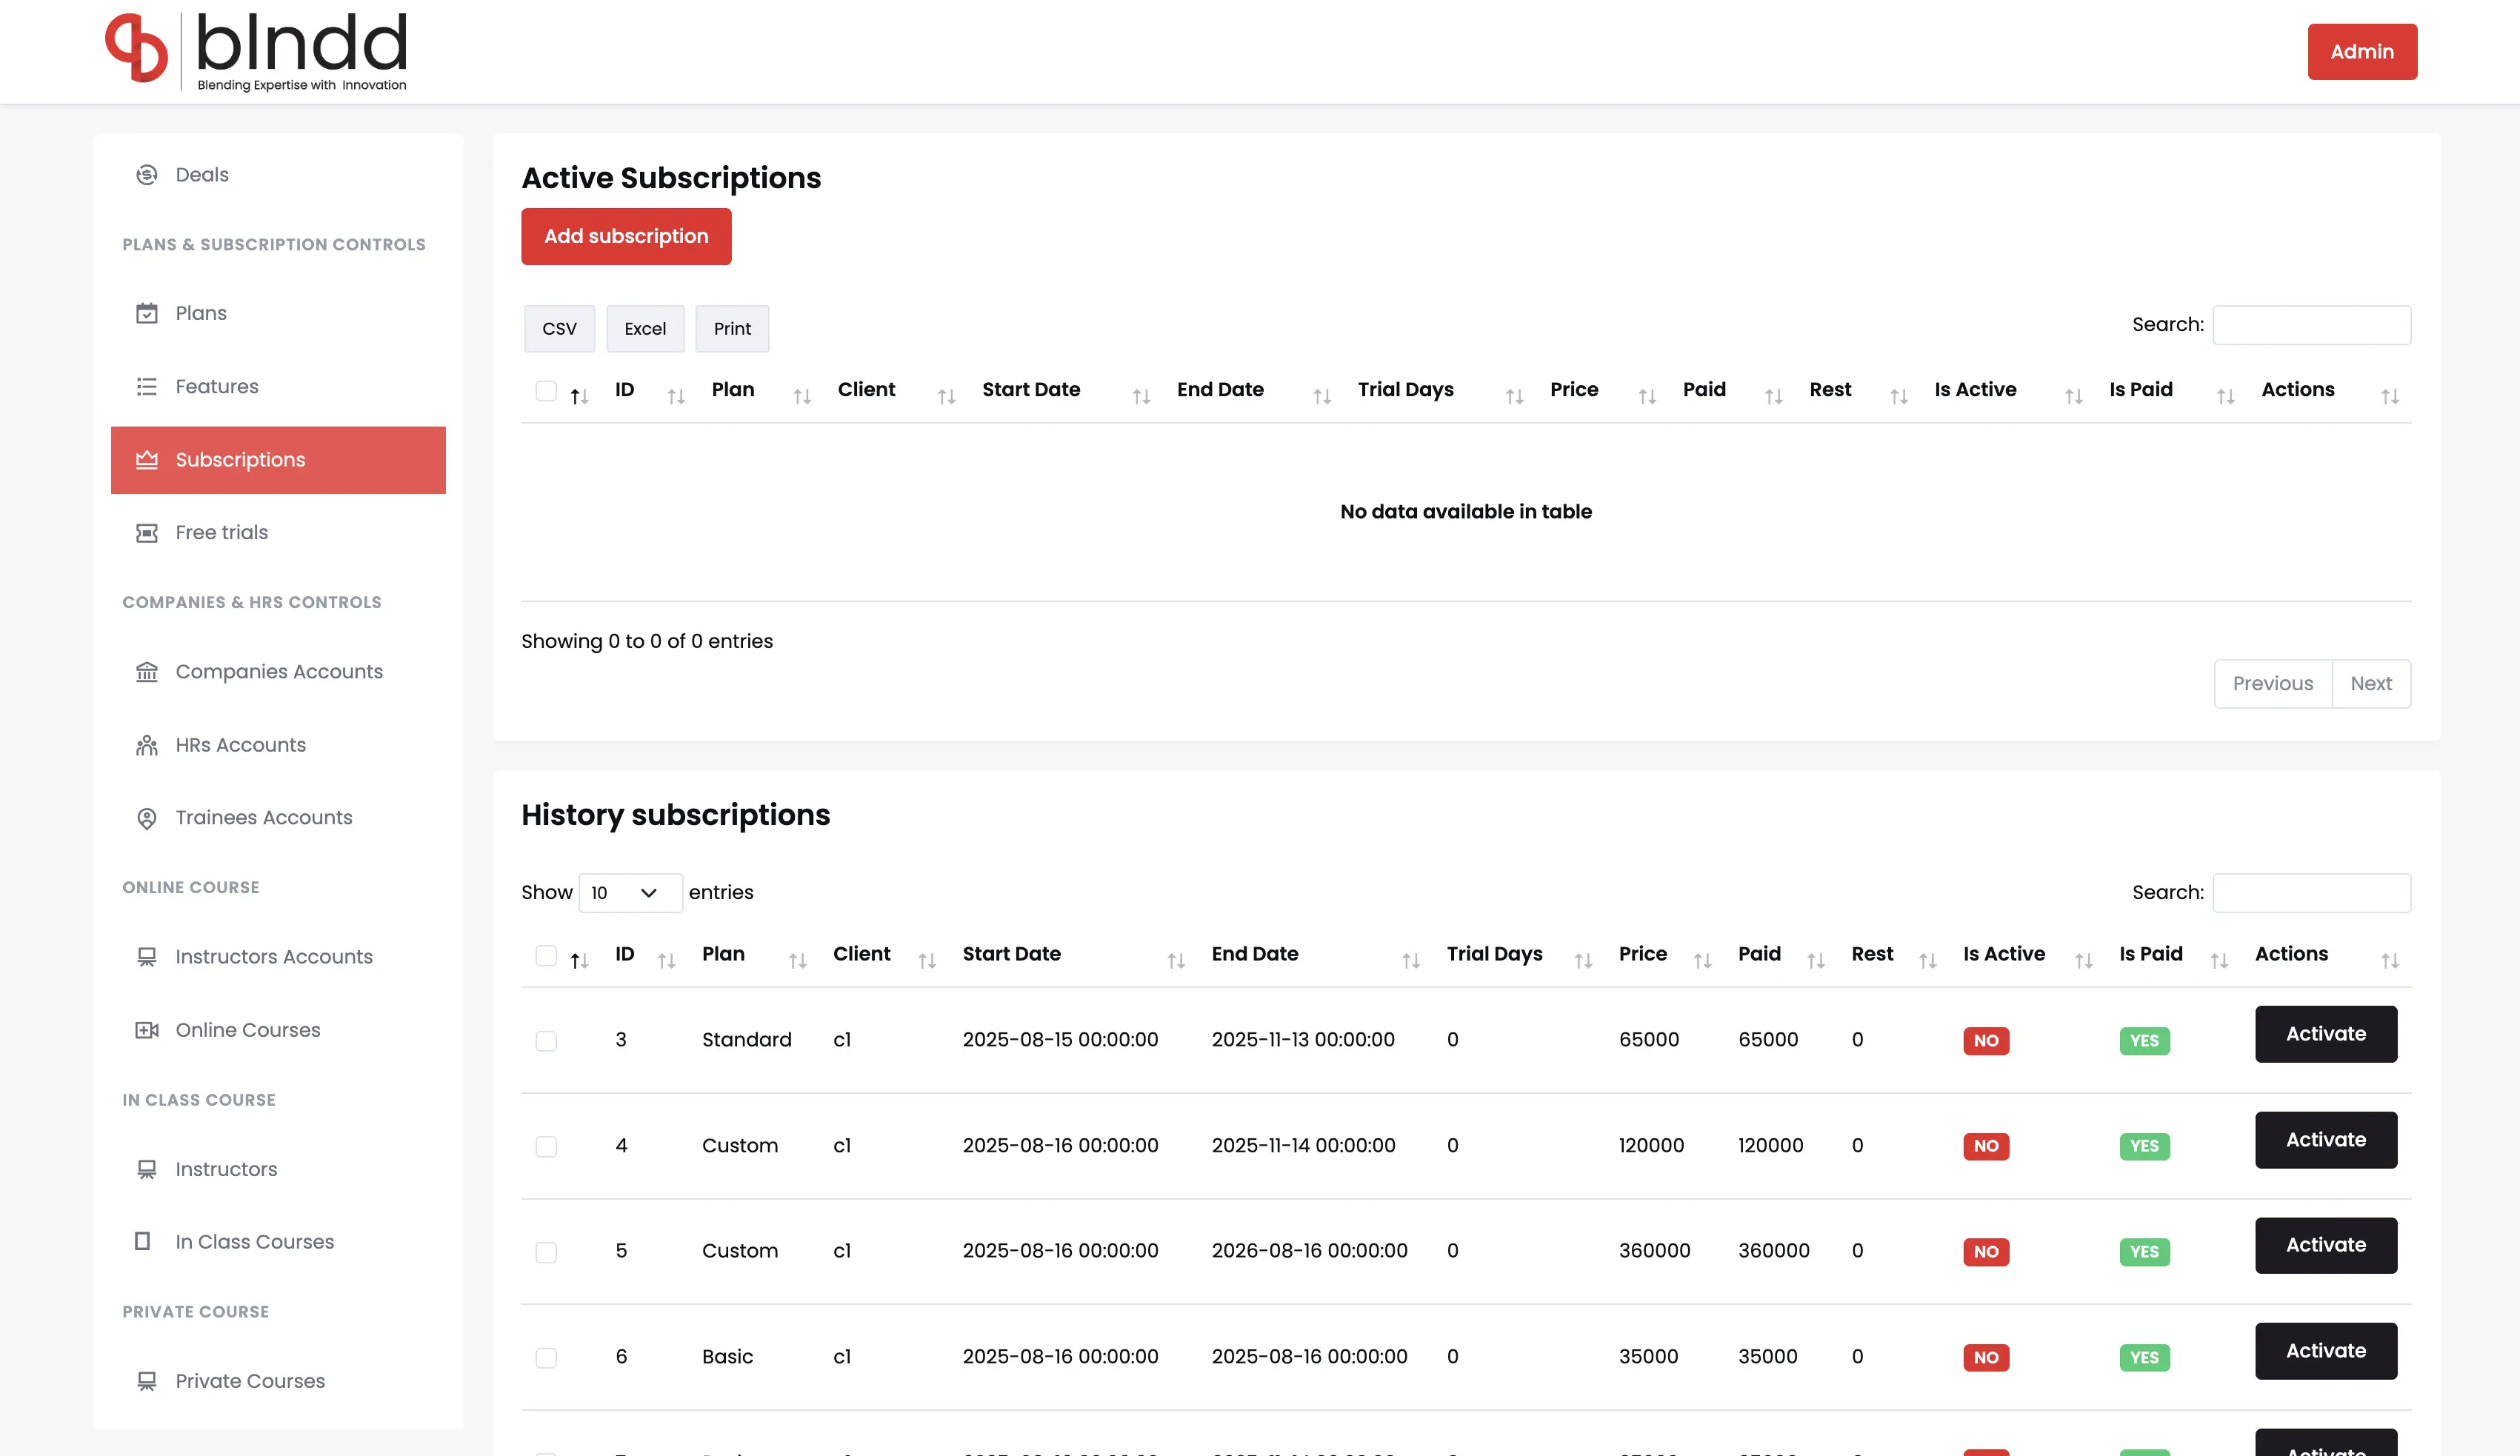
Task: Open Companies Accounts in the sidebar
Action: coord(278,672)
